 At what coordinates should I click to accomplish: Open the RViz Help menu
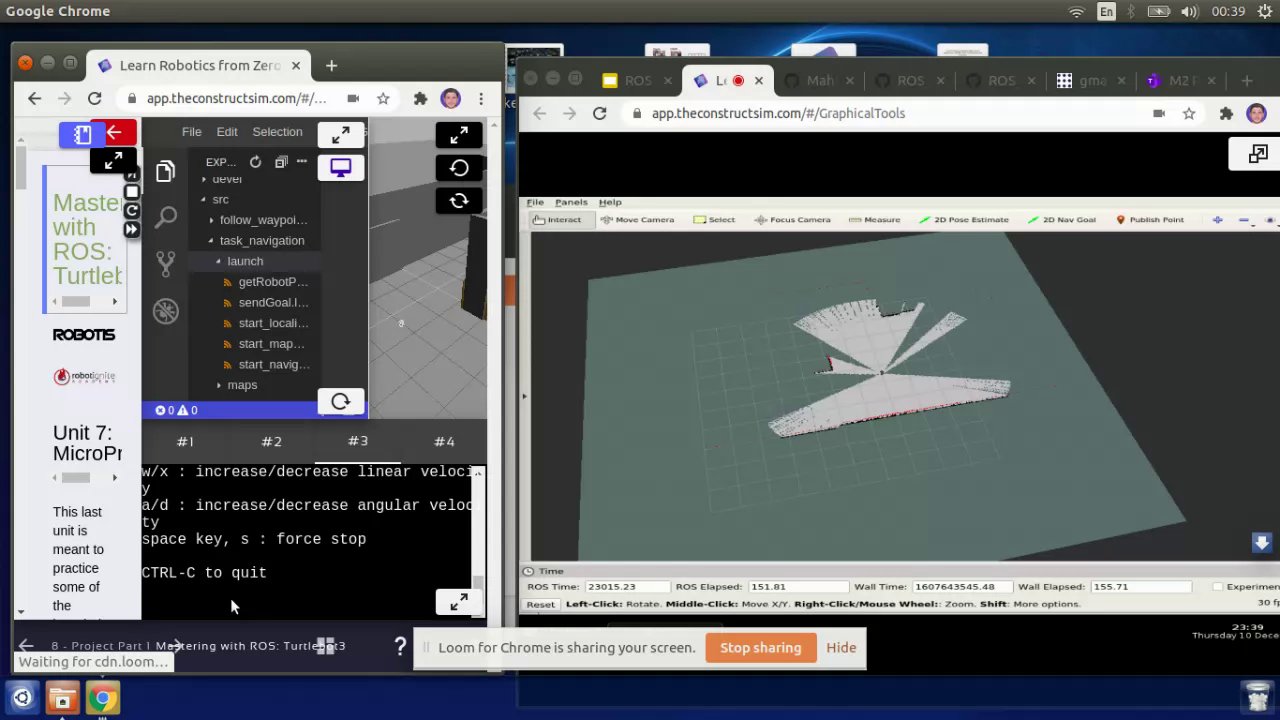pos(610,202)
